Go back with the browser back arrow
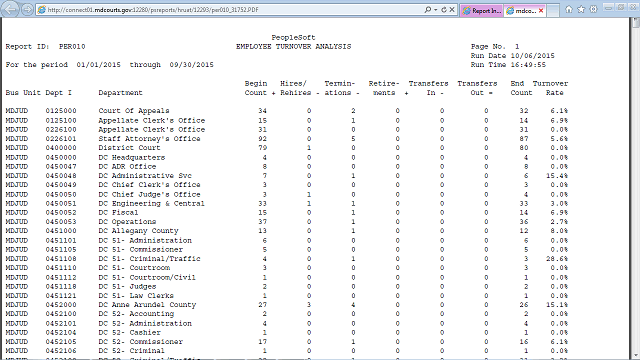Viewport: 640px width, 360px height. (x=10, y=9)
